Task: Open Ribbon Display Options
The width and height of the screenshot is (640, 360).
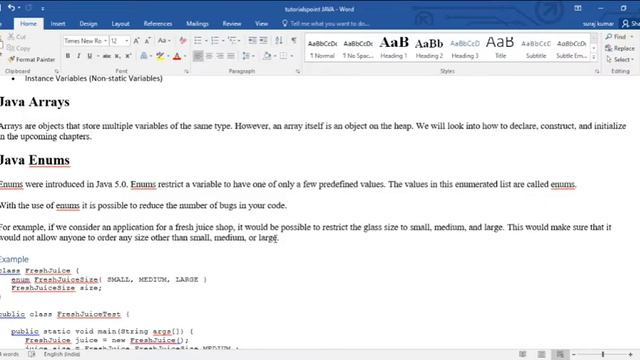Action: click(x=578, y=8)
